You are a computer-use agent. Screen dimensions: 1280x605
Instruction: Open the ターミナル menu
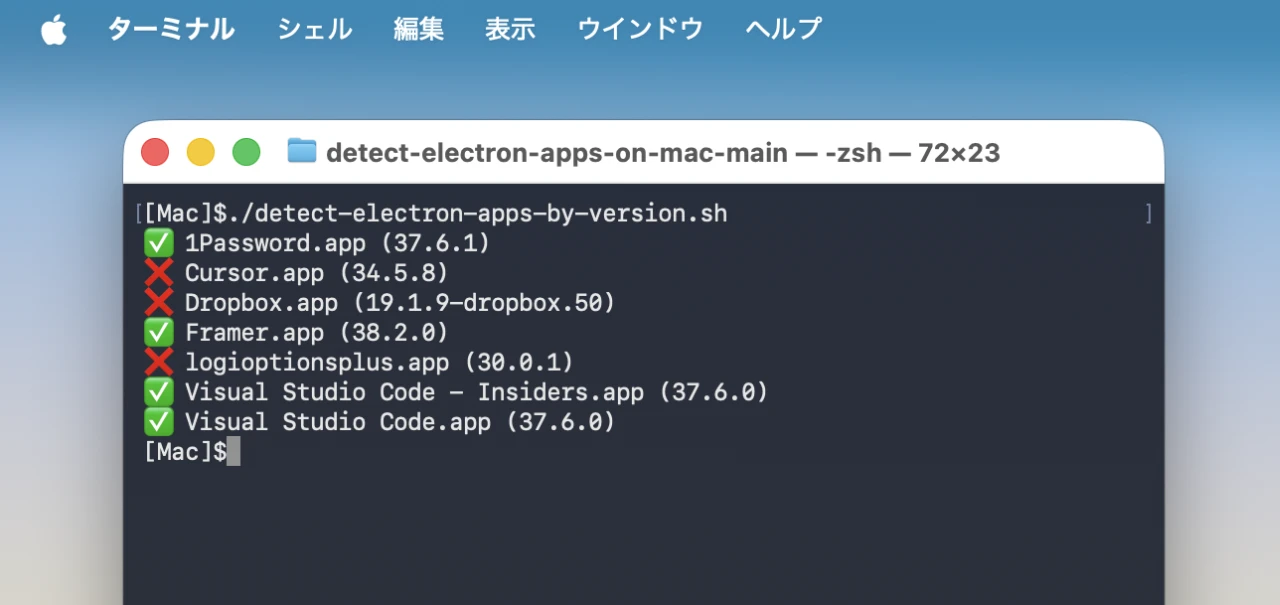point(171,29)
